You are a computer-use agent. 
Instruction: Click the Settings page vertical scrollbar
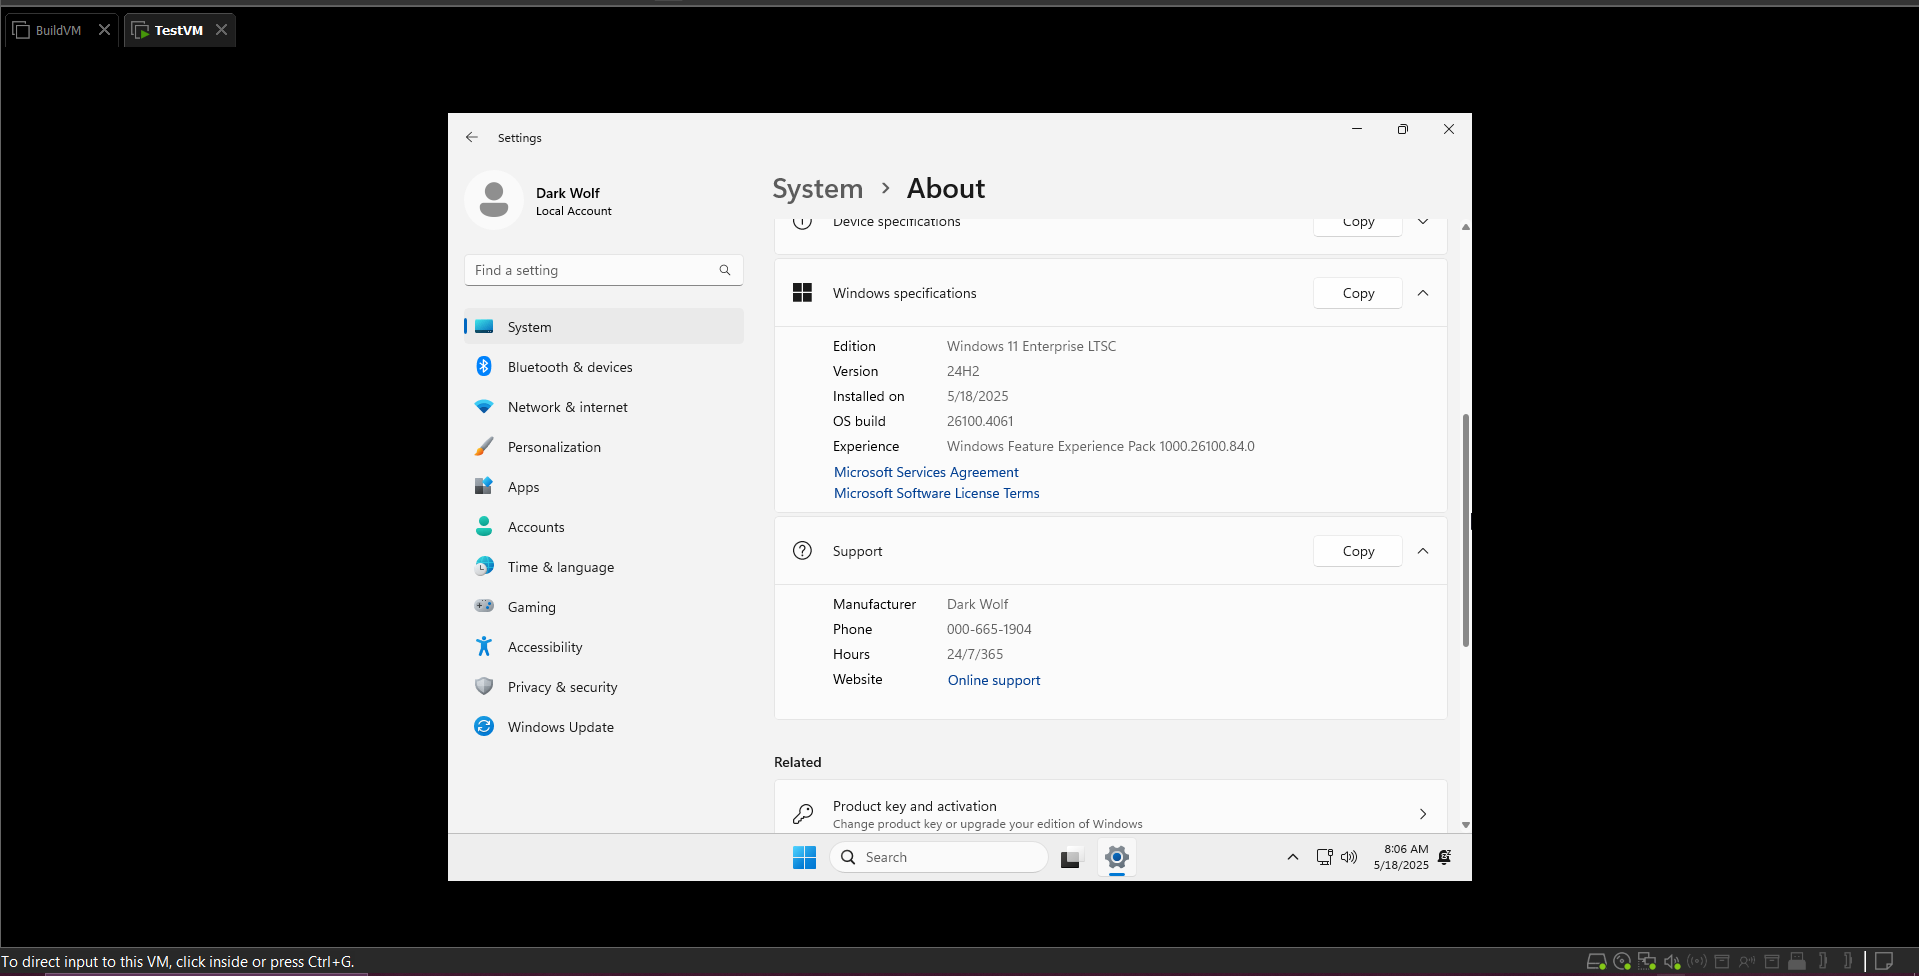1465,530
